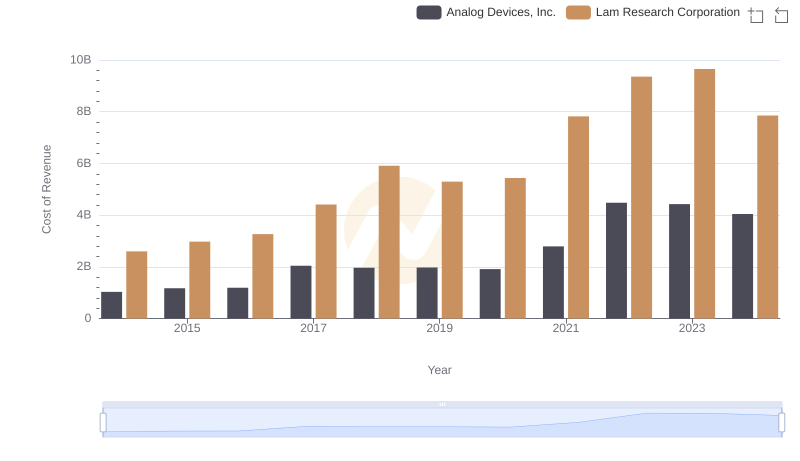The width and height of the screenshot is (800, 461).
Task: Click the top grip bar of the range slider
Action: [x=442, y=404]
